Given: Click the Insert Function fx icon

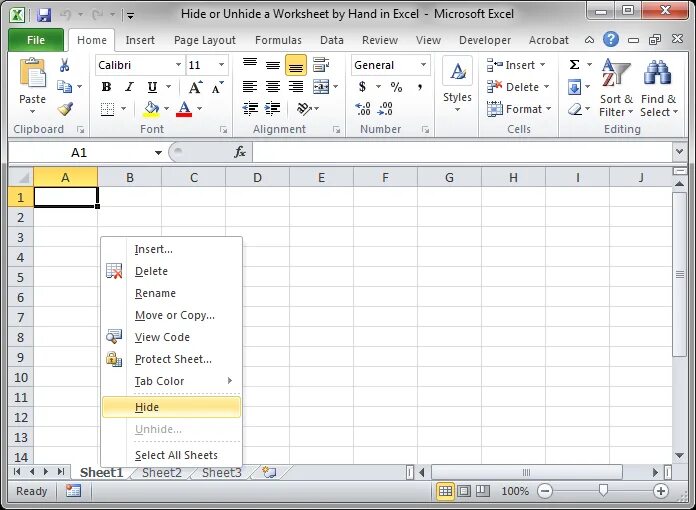Looking at the screenshot, I should point(240,152).
